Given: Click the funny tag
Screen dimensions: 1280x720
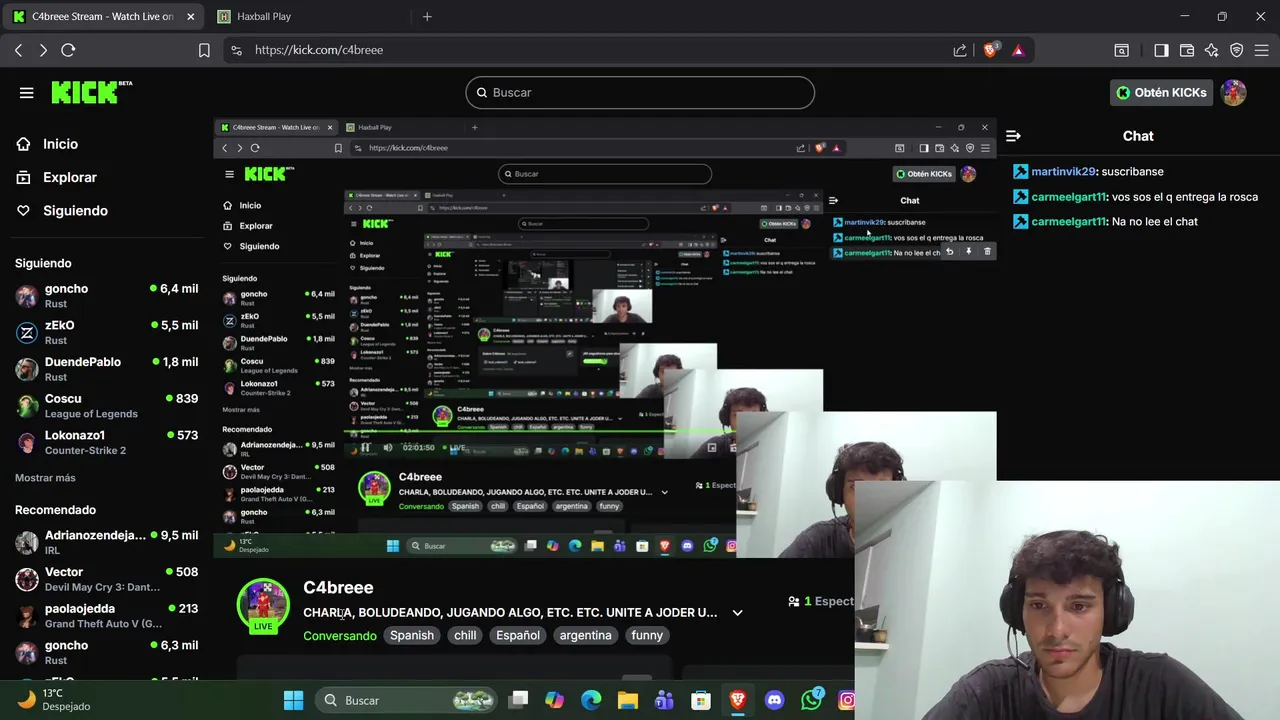Looking at the screenshot, I should click(x=647, y=635).
